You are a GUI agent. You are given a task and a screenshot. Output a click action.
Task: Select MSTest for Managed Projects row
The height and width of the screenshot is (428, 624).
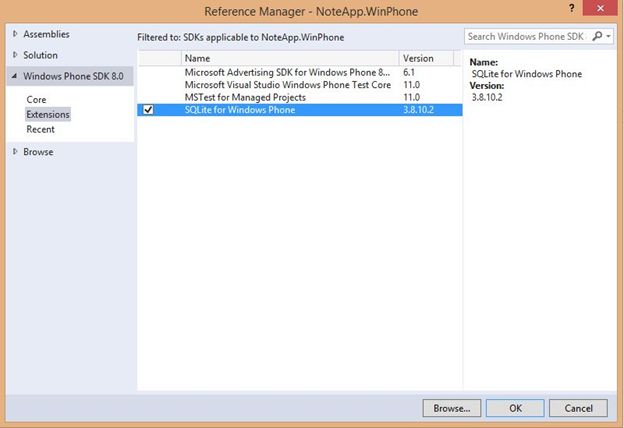pyautogui.click(x=300, y=97)
